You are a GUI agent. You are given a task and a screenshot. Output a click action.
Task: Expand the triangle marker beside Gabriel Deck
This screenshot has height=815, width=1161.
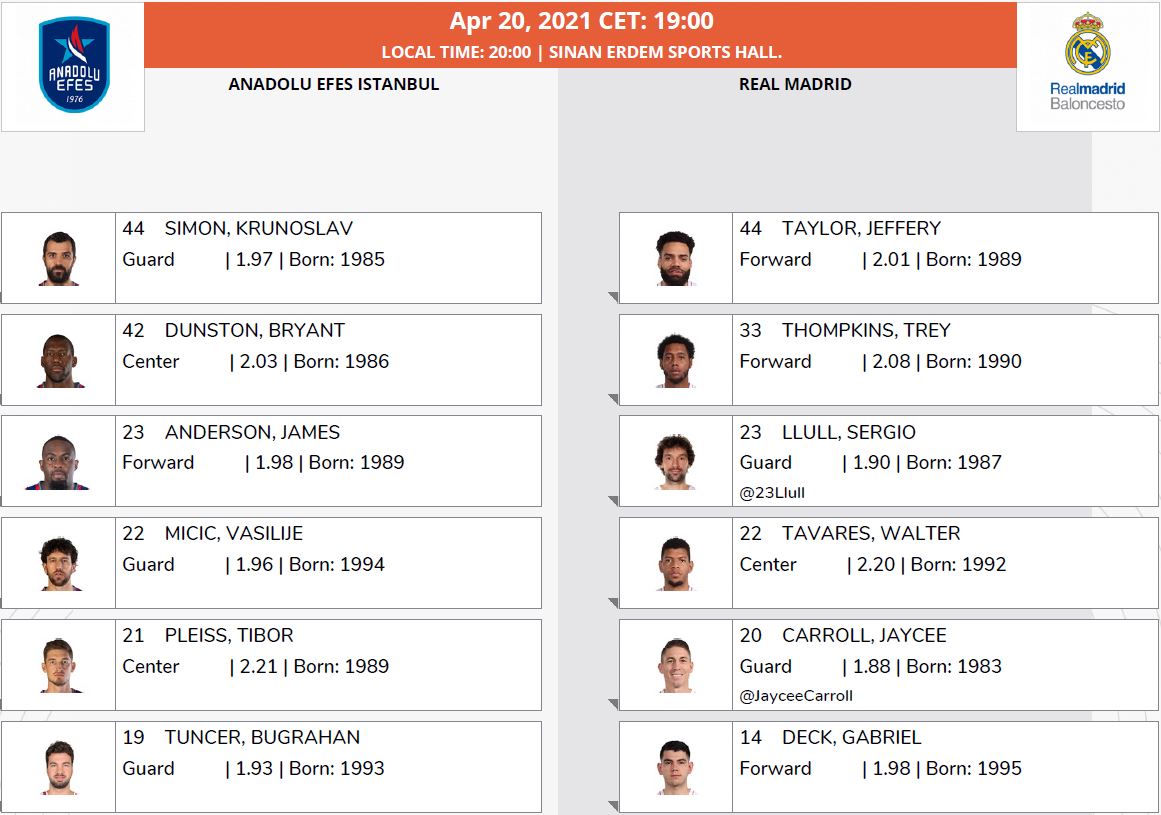(x=613, y=807)
